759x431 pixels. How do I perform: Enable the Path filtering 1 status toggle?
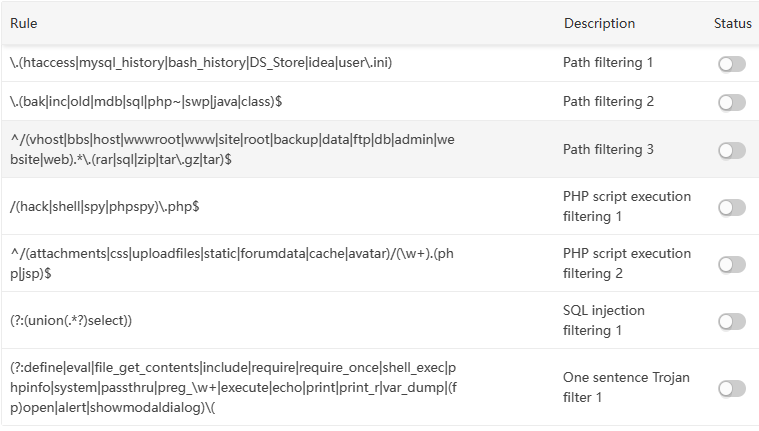(731, 64)
